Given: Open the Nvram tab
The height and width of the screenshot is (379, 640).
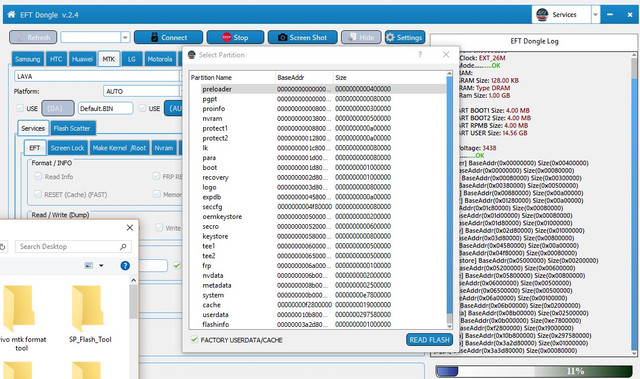Looking at the screenshot, I should point(164,148).
